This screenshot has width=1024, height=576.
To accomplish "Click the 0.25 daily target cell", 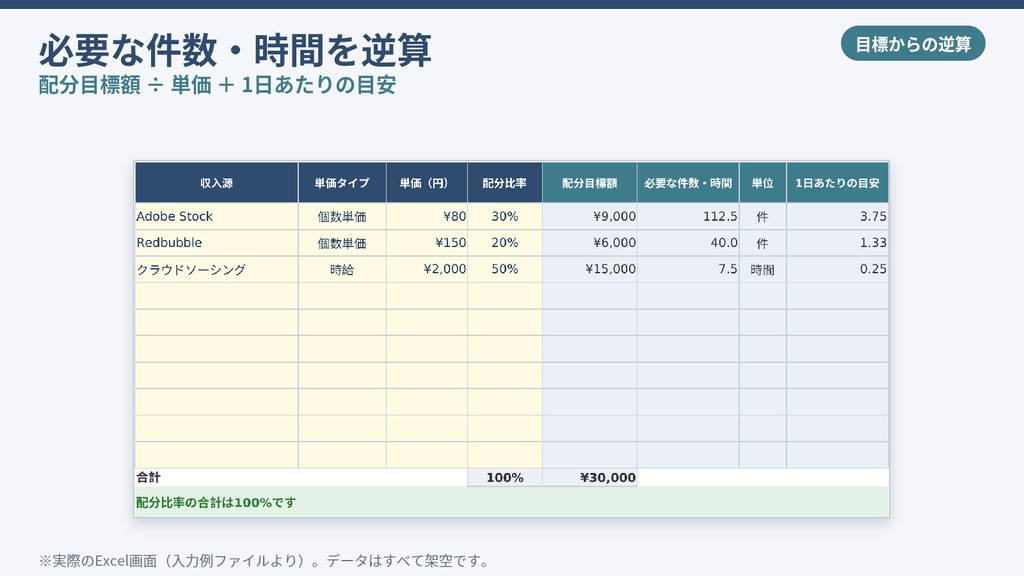I will 837,269.
